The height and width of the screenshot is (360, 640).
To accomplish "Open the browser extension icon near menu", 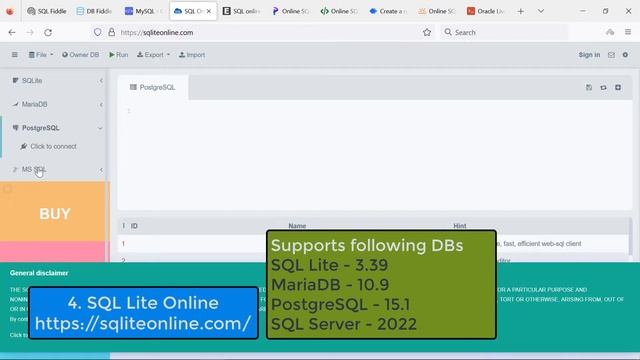I will (x=610, y=32).
